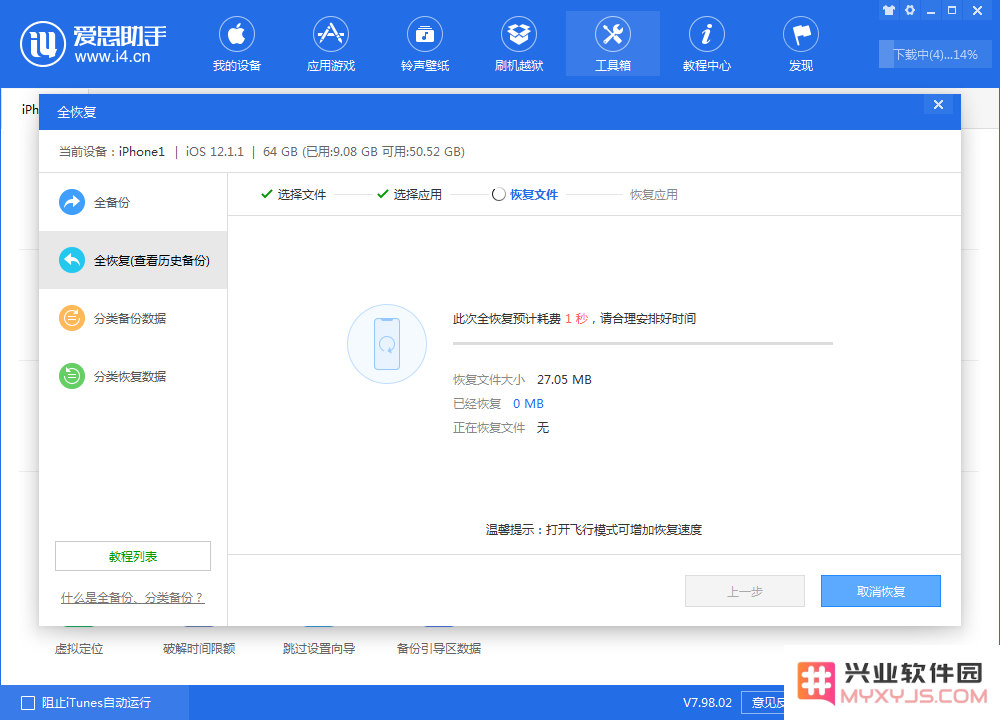Click the restore progress bar
Screen dimensions: 1000x720
643,343
